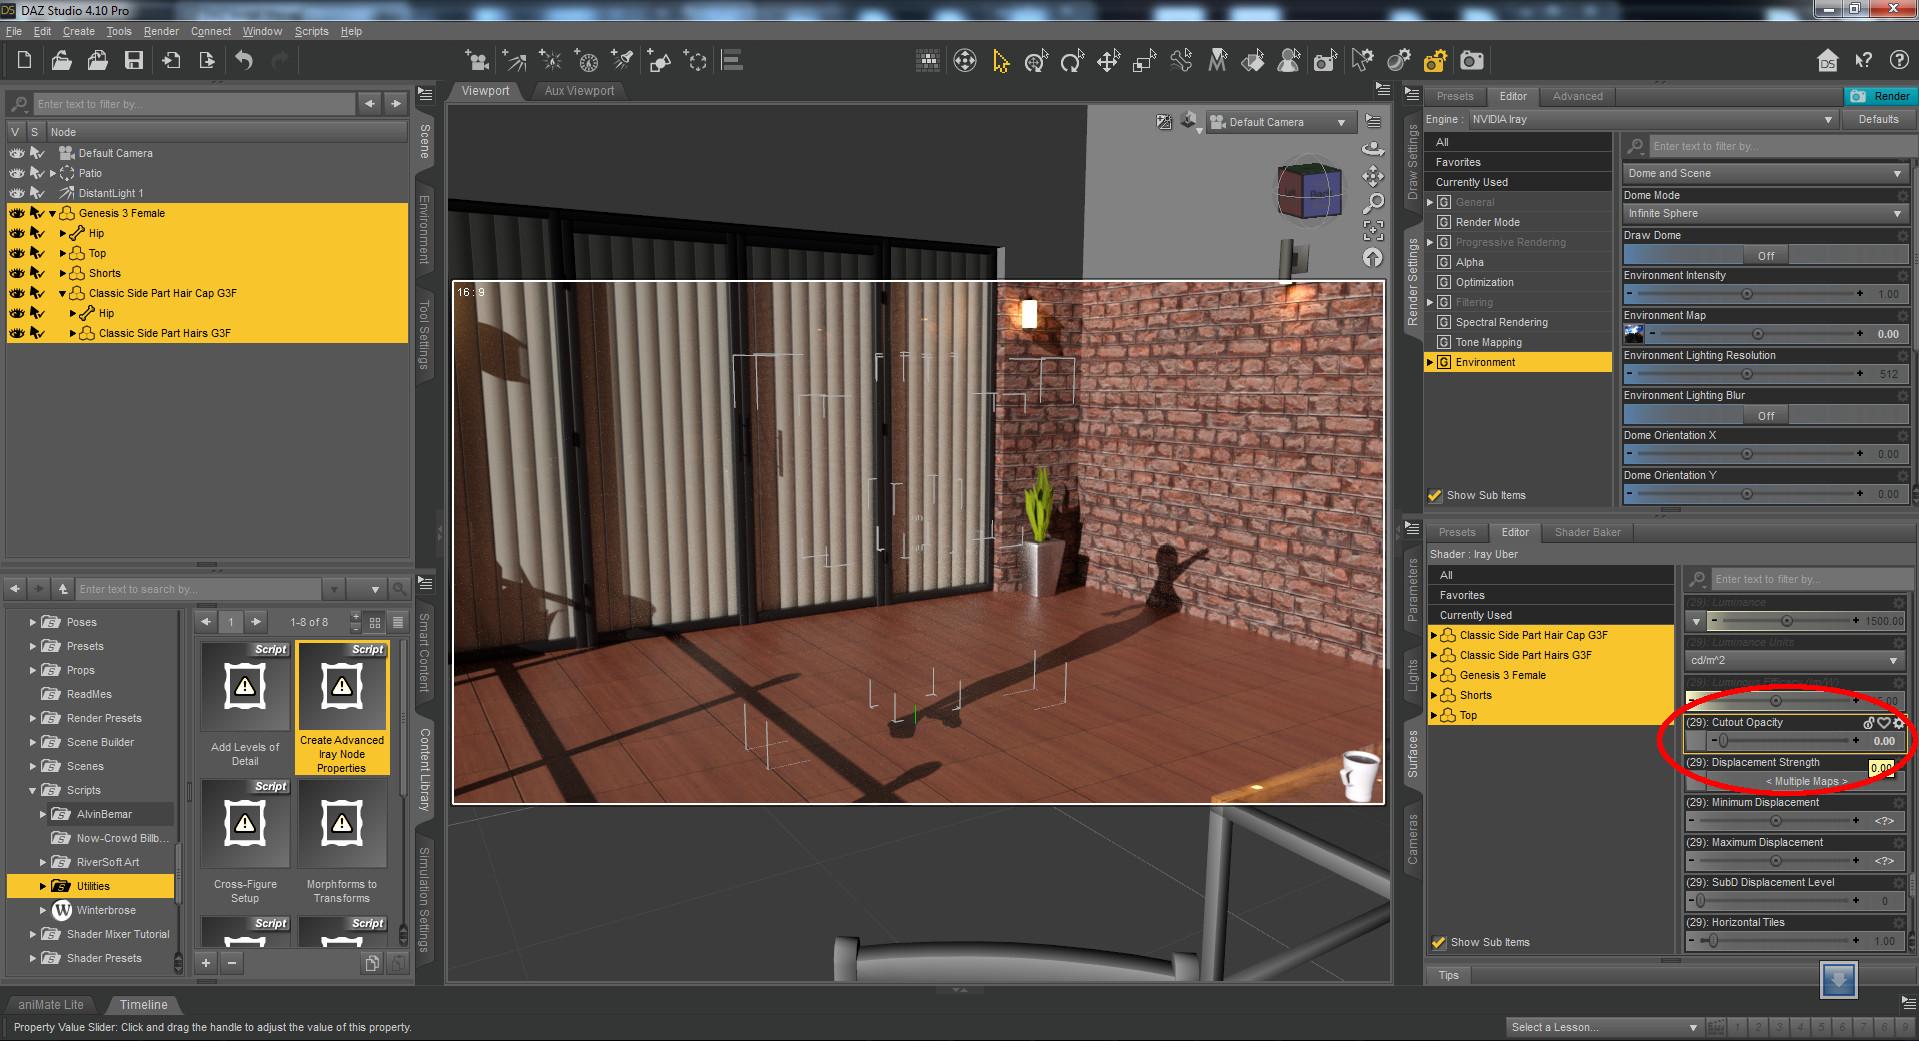Switch to the Advanced render settings tab
The width and height of the screenshot is (1919, 1041).
[1577, 96]
